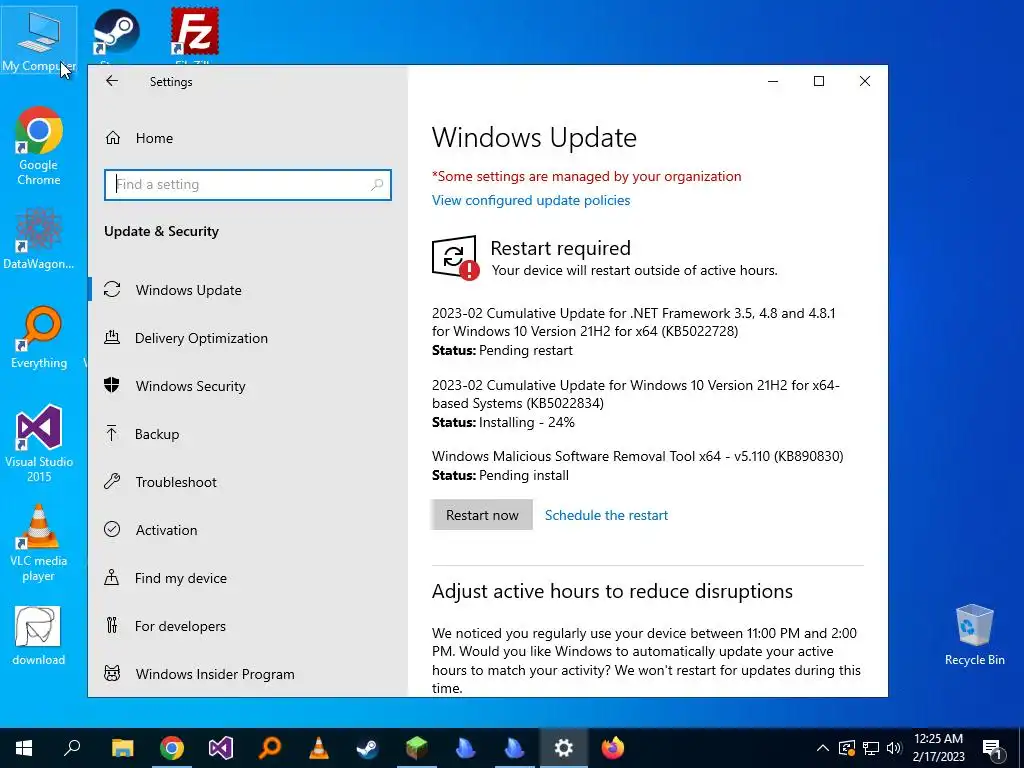Open Windows Insider Program page
The height and width of the screenshot is (768, 1024).
[x=215, y=674]
